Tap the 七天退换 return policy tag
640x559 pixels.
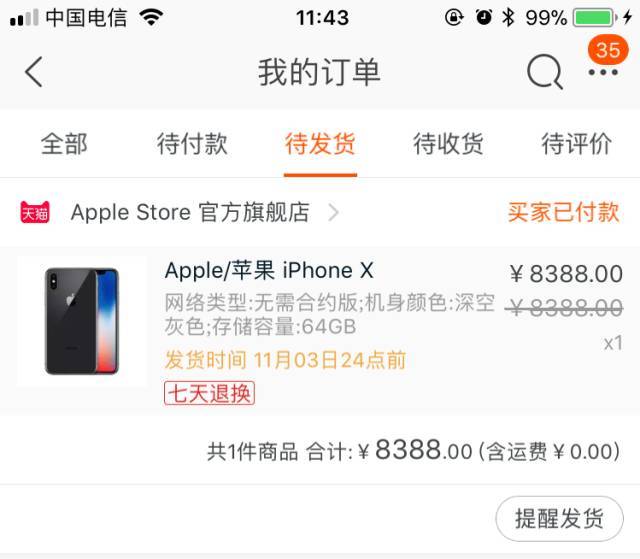209,393
